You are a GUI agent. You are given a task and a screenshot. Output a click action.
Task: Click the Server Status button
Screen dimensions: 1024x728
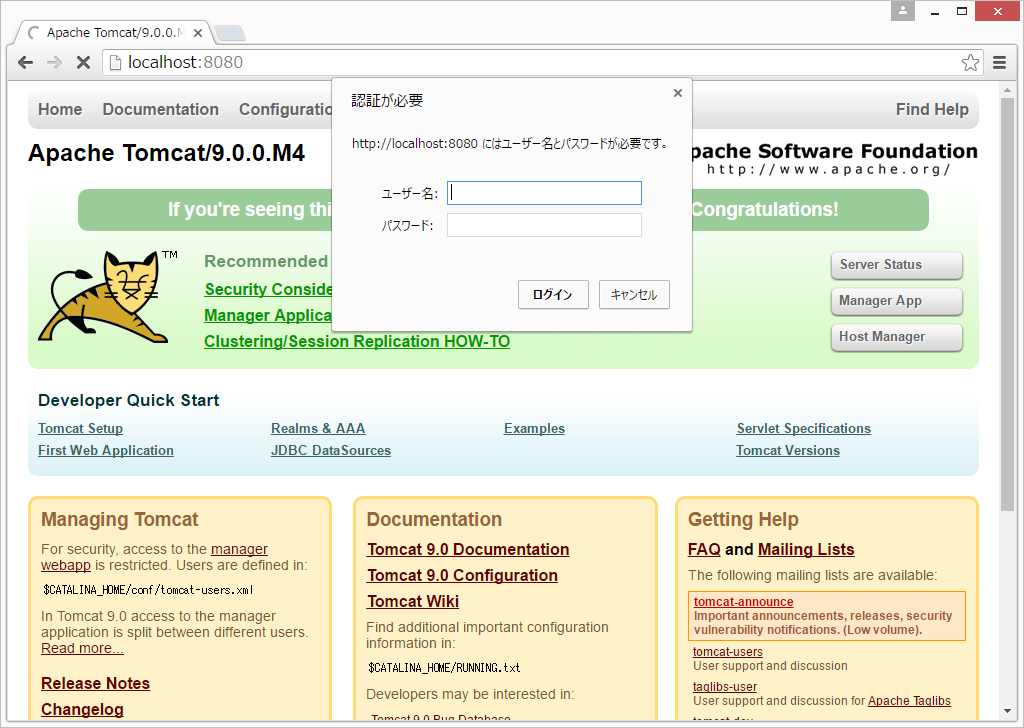click(x=896, y=265)
